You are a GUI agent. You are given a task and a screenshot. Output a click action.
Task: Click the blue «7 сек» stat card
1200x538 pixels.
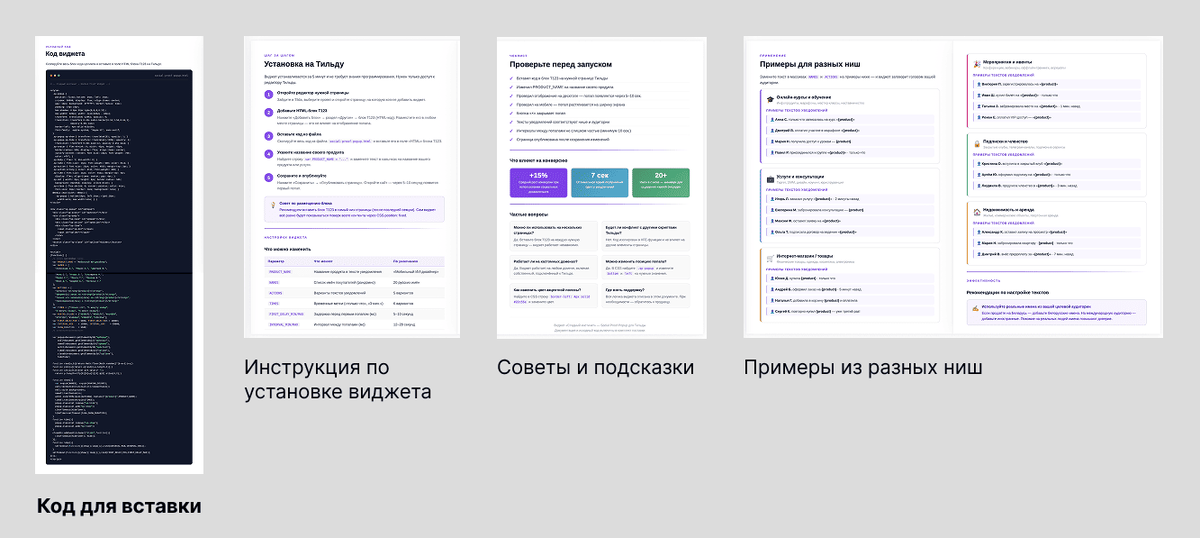tap(600, 182)
